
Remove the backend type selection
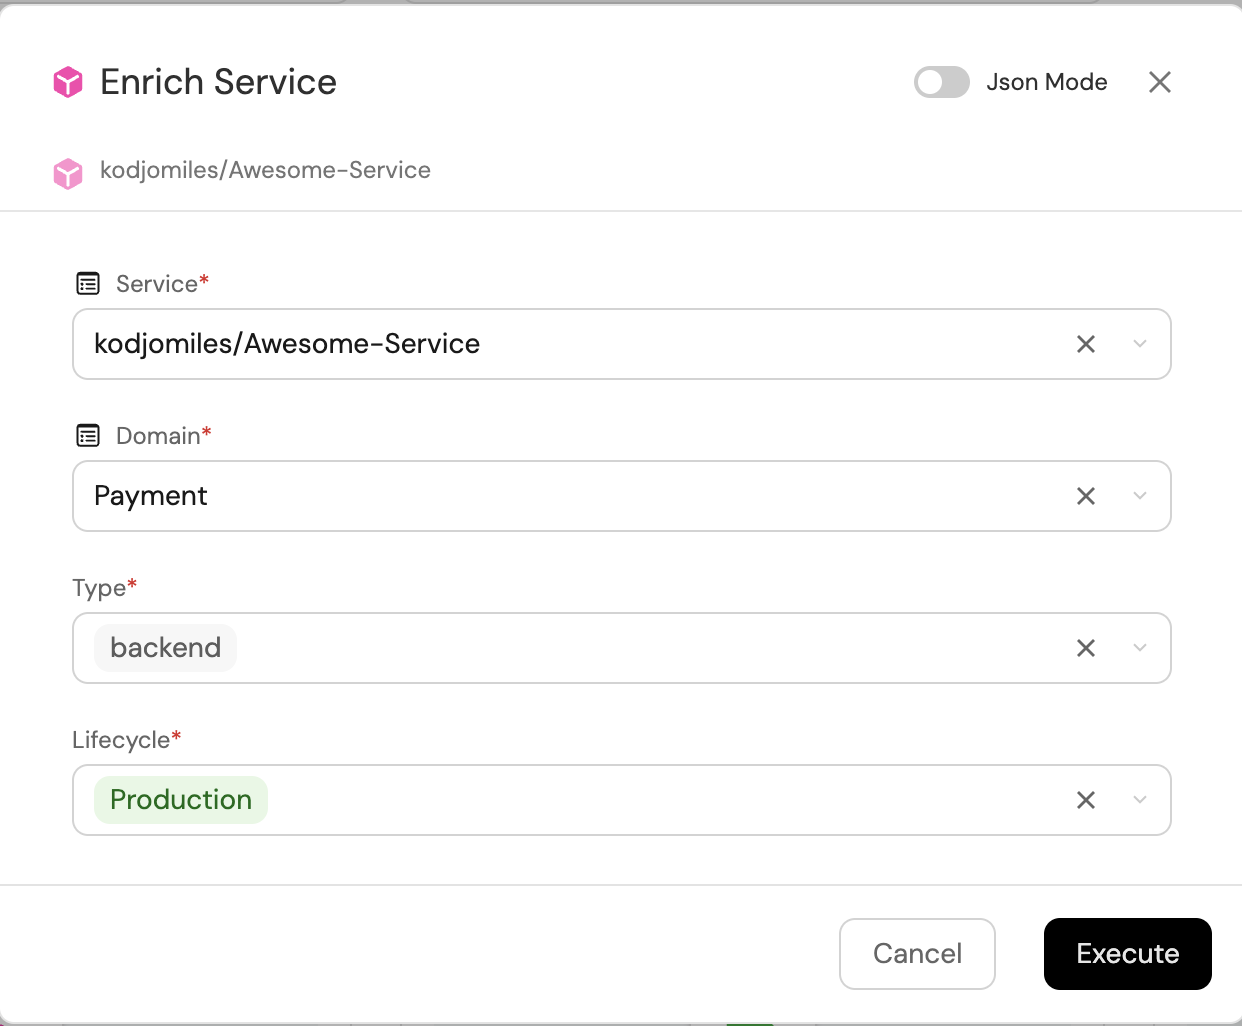coord(1086,648)
